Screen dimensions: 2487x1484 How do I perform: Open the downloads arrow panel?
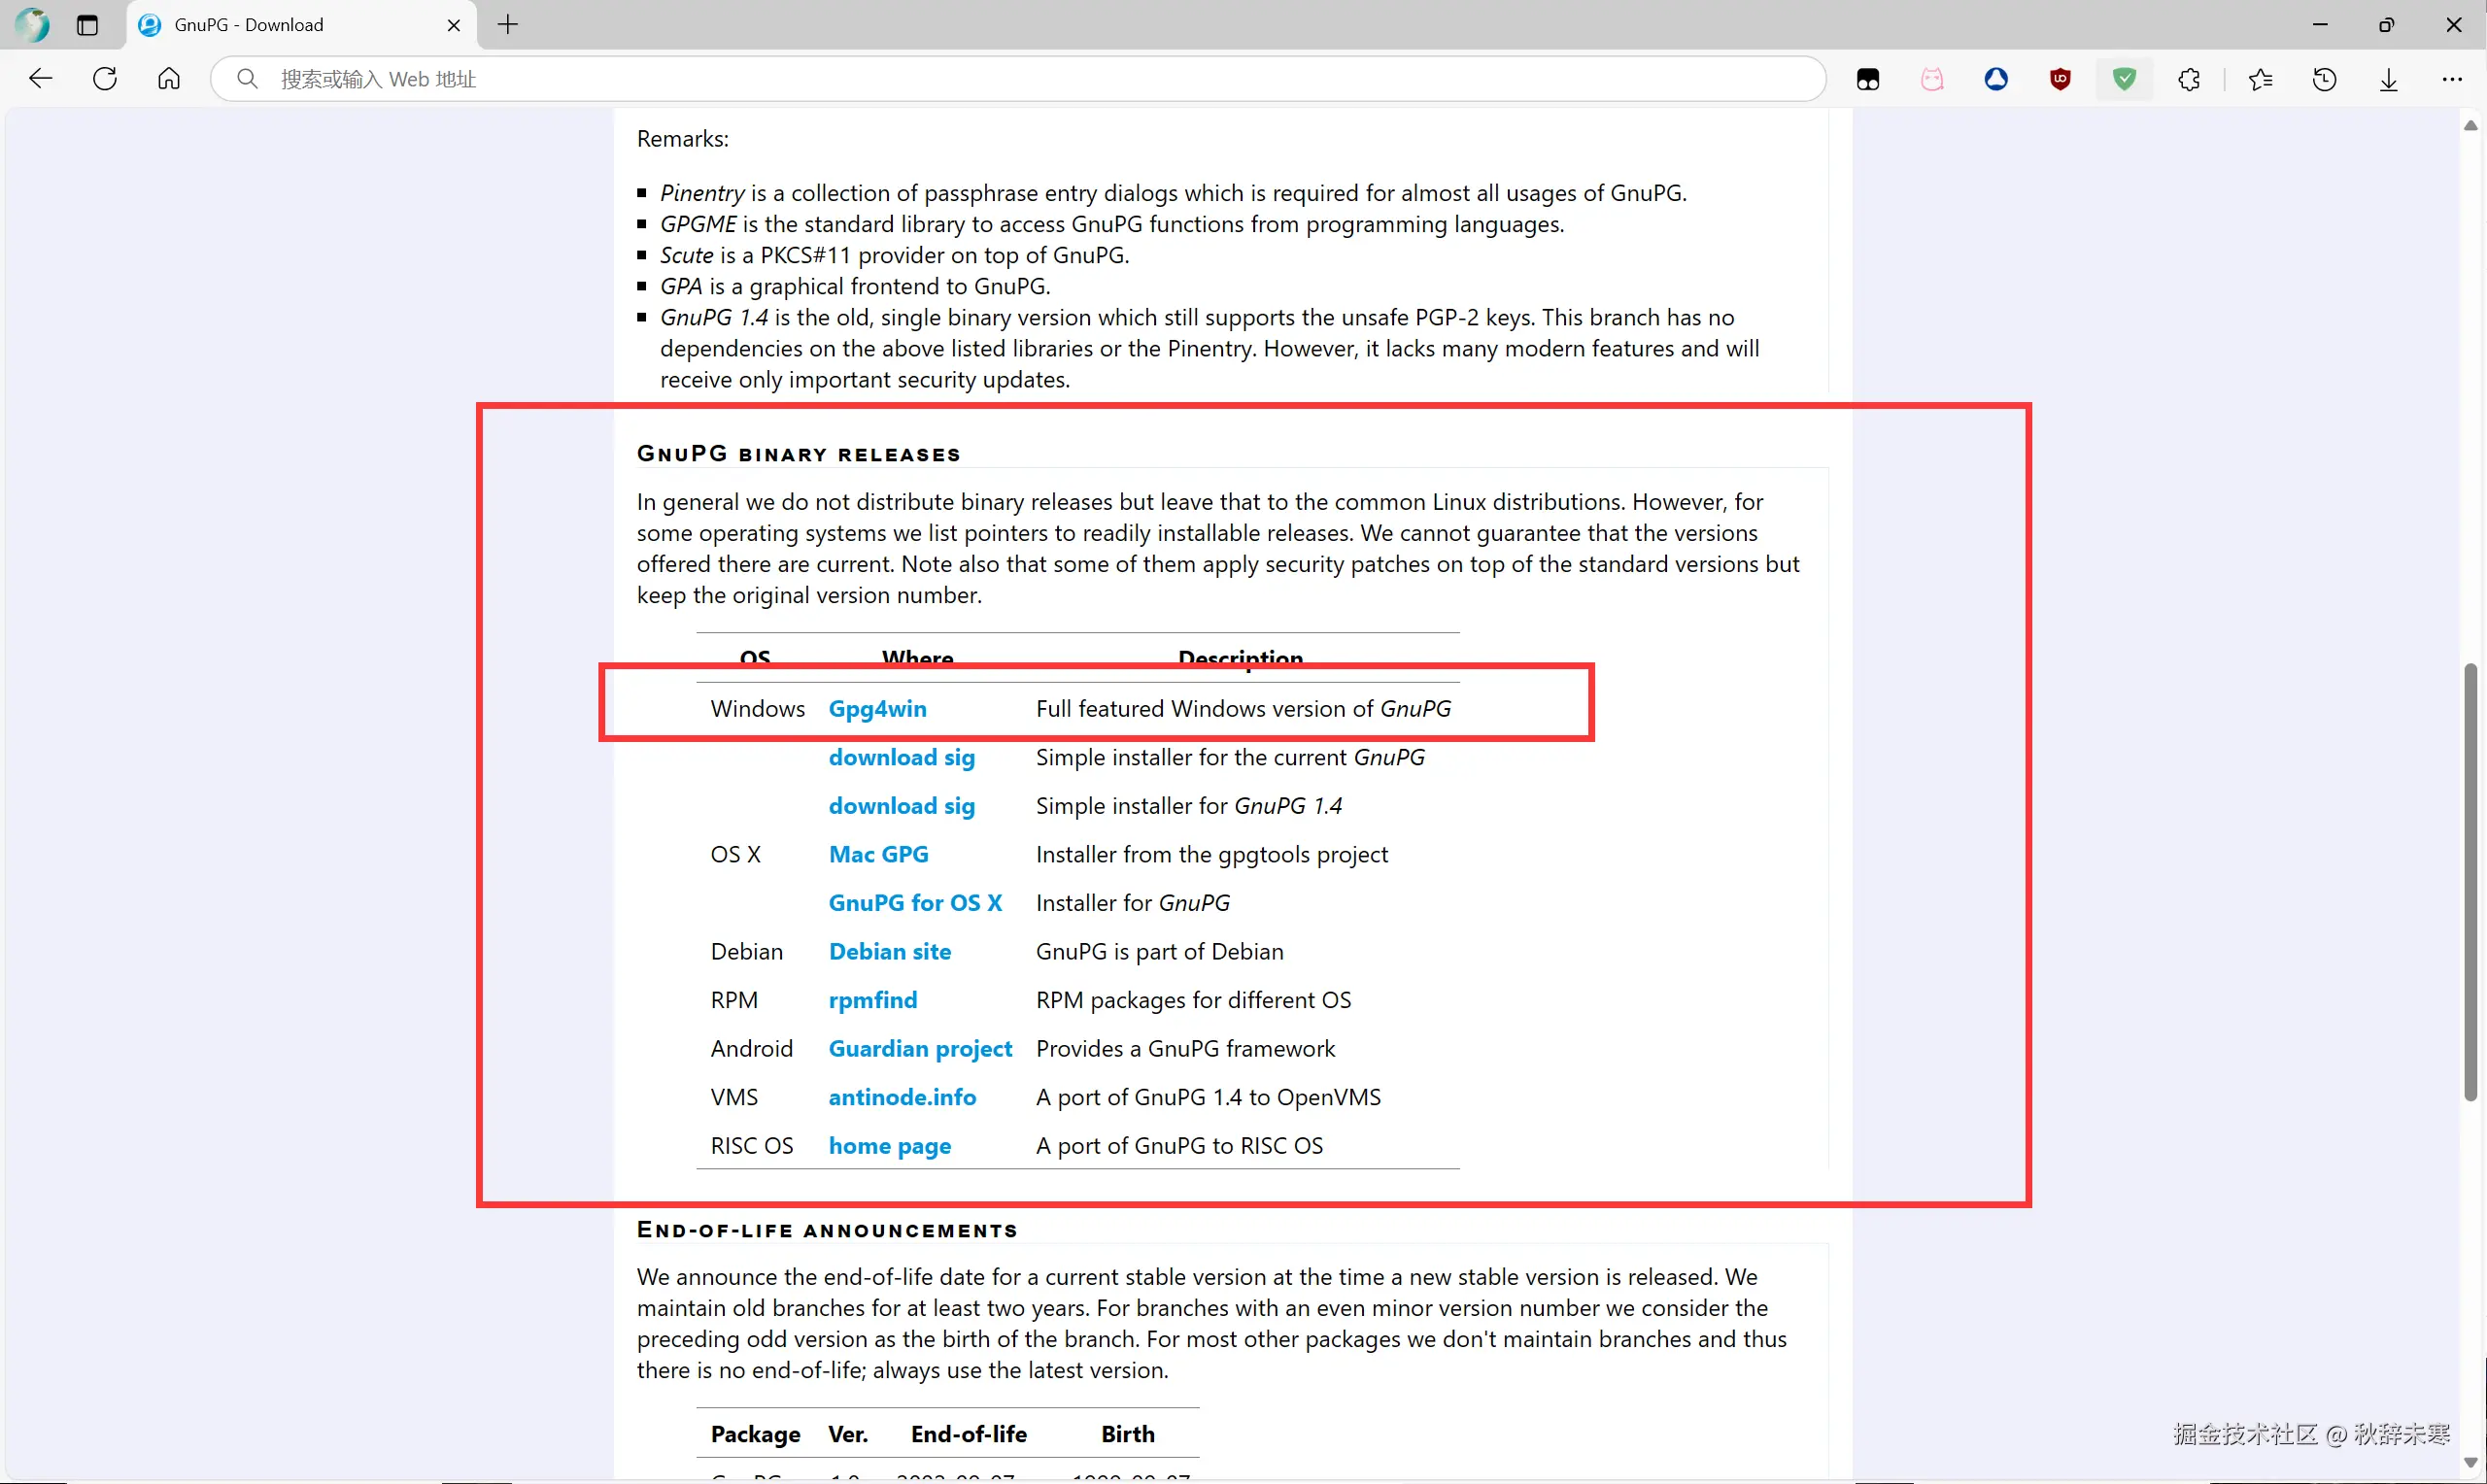(2388, 79)
